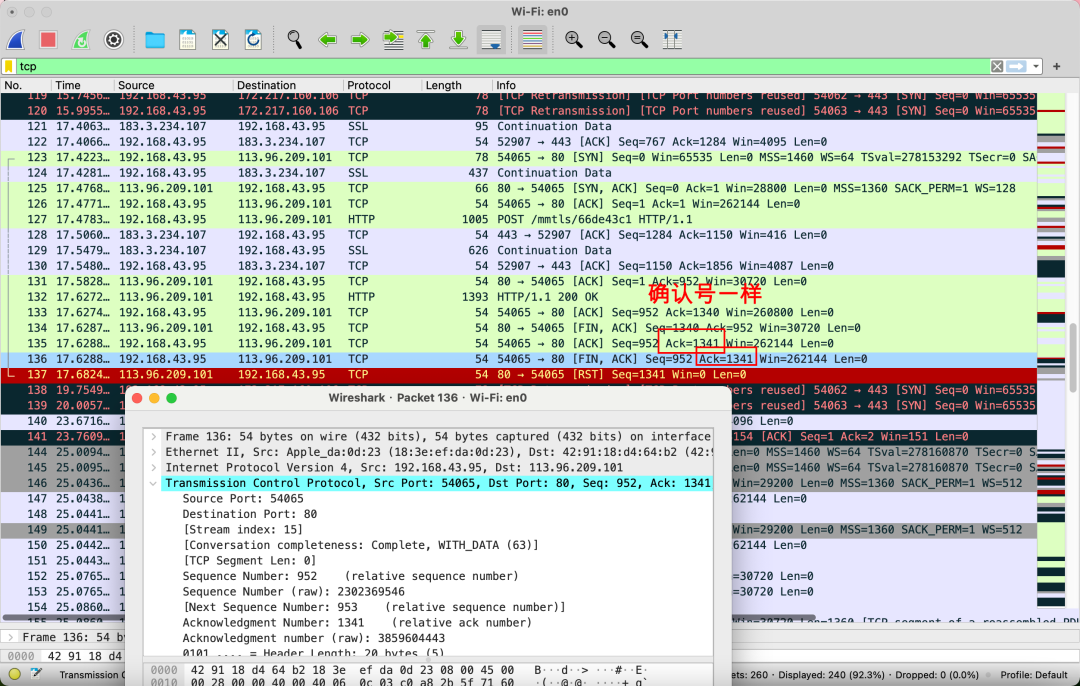This screenshot has height=686, width=1080.
Task: Sort by the No. column header
Action: [x=25, y=85]
